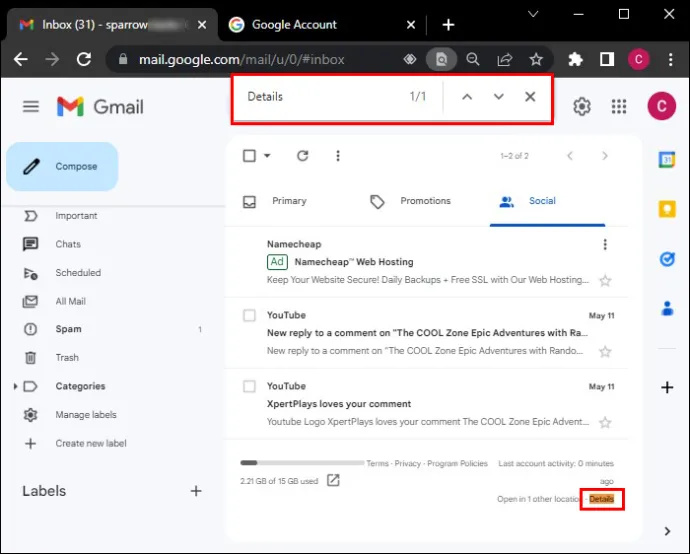The height and width of the screenshot is (554, 690).
Task: Open the Chats folder
Action: pyautogui.click(x=68, y=244)
